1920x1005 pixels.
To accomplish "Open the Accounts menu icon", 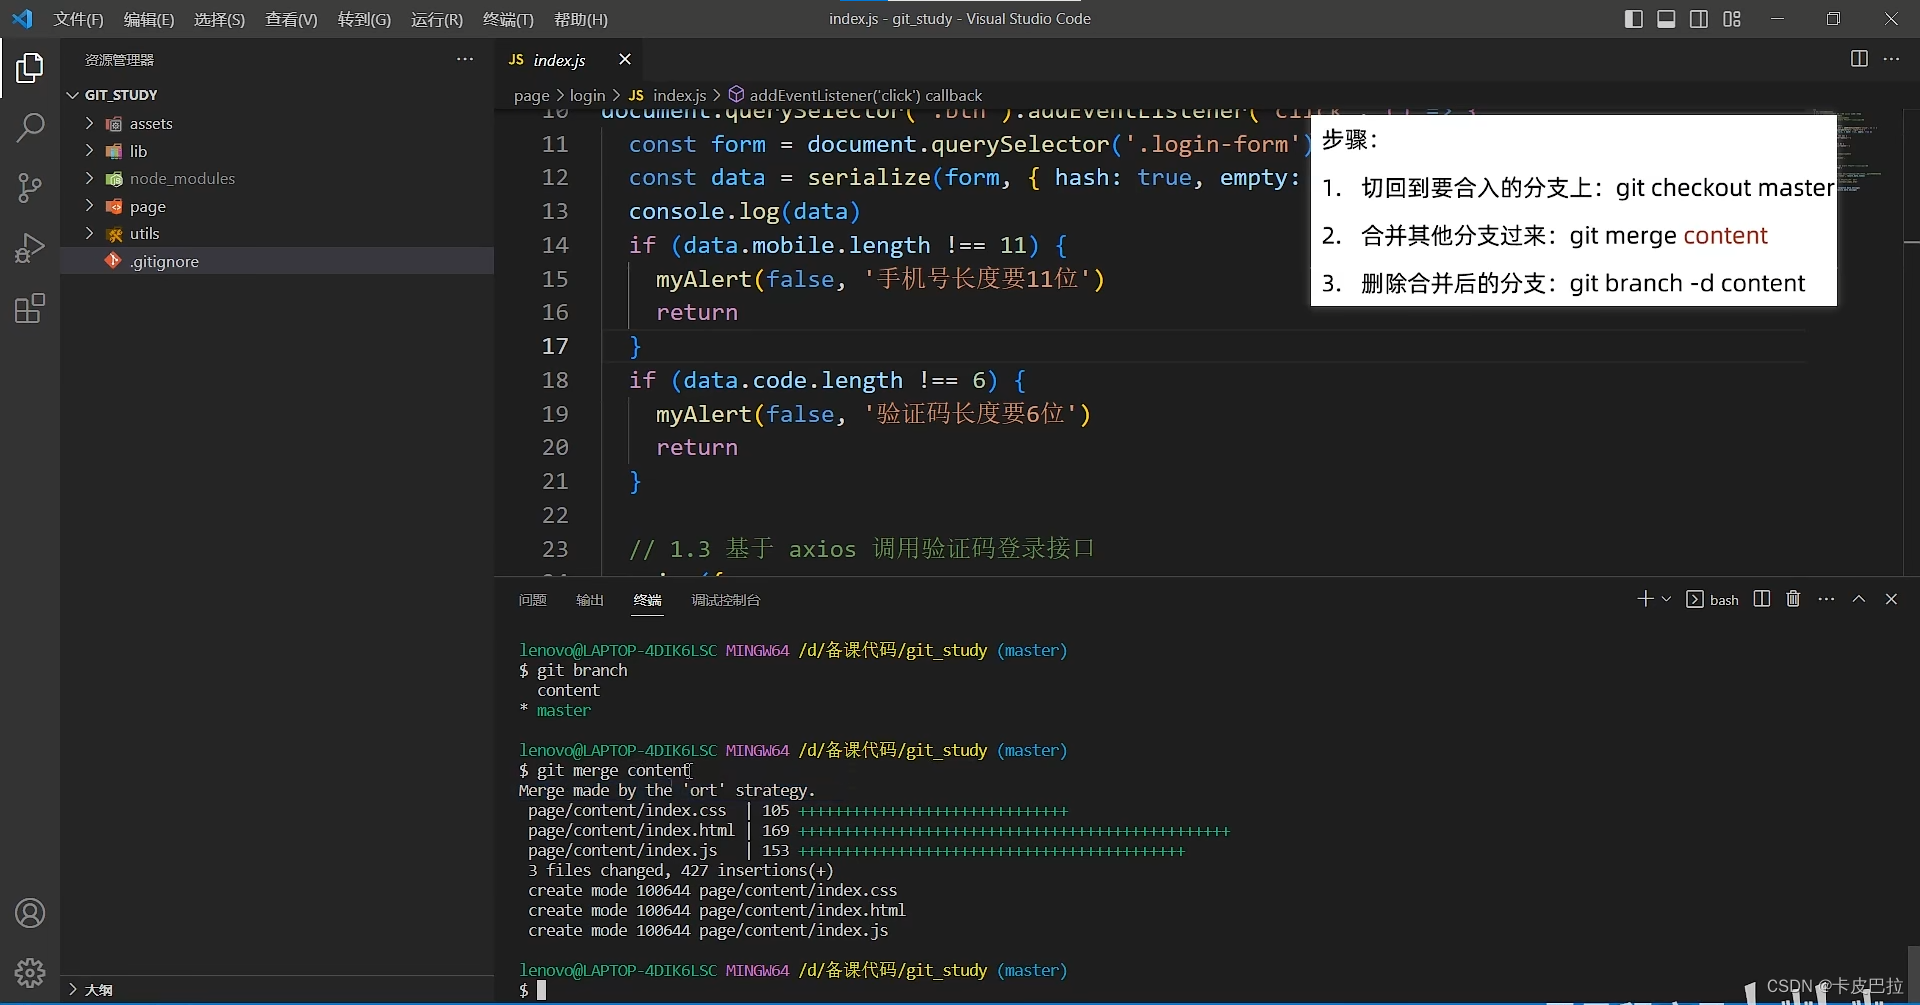I will click(30, 913).
